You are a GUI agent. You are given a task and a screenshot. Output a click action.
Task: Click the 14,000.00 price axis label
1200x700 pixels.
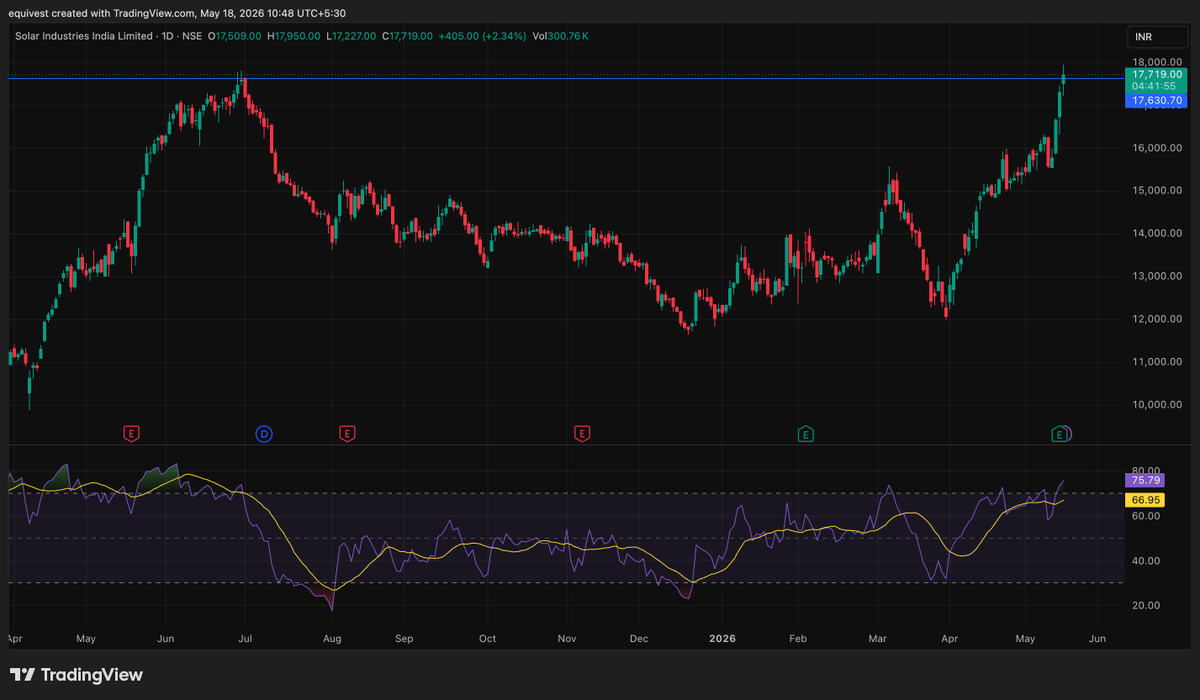pos(1157,234)
